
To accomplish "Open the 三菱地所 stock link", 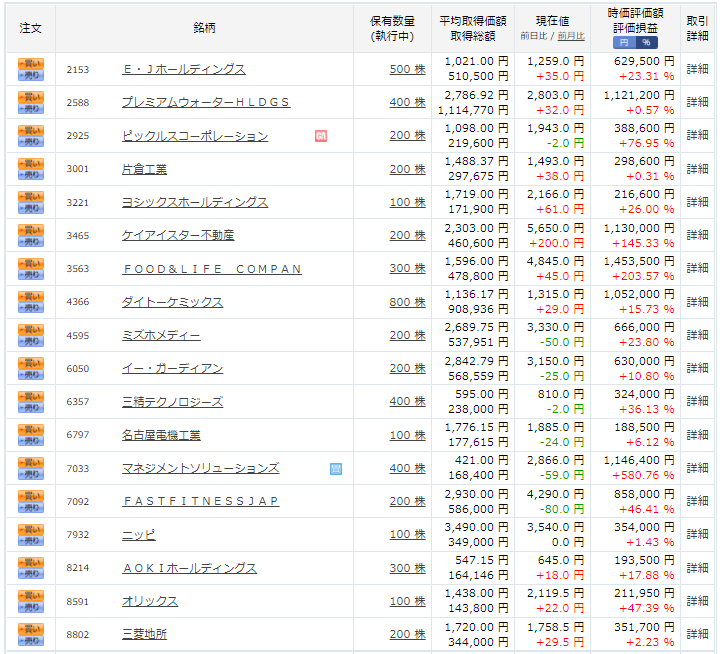I will (144, 634).
